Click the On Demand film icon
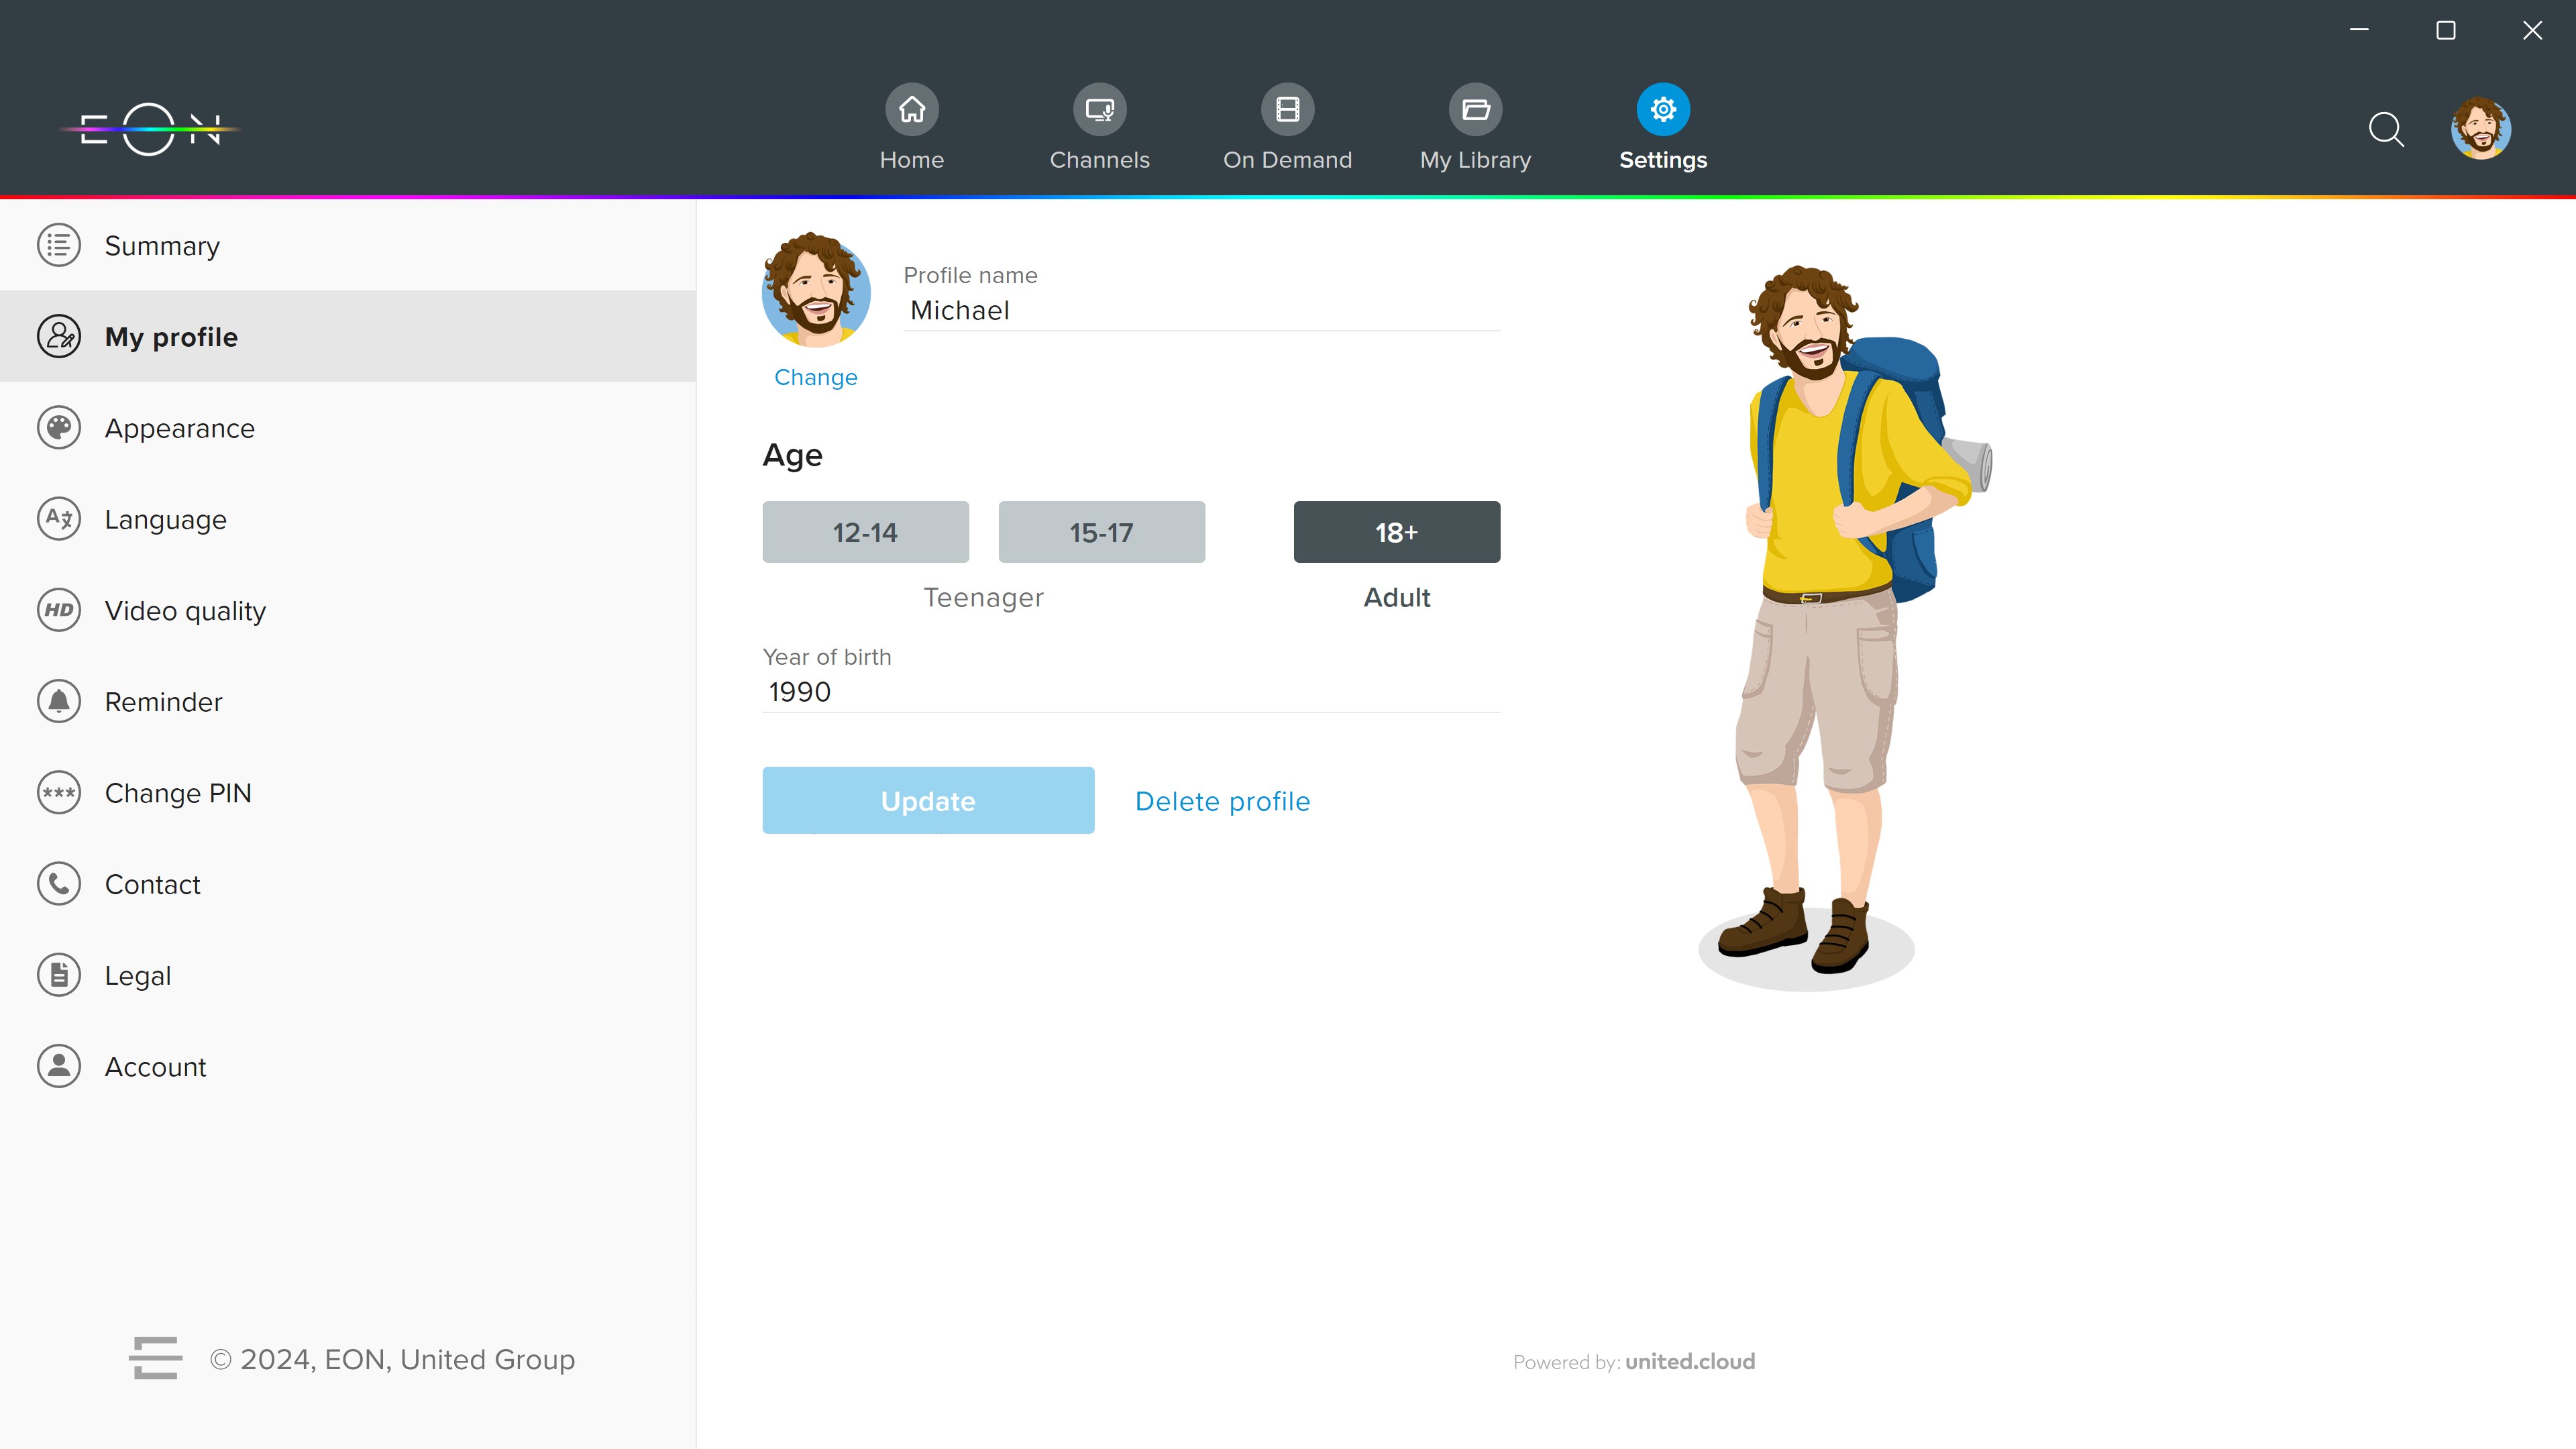 pos(1287,109)
